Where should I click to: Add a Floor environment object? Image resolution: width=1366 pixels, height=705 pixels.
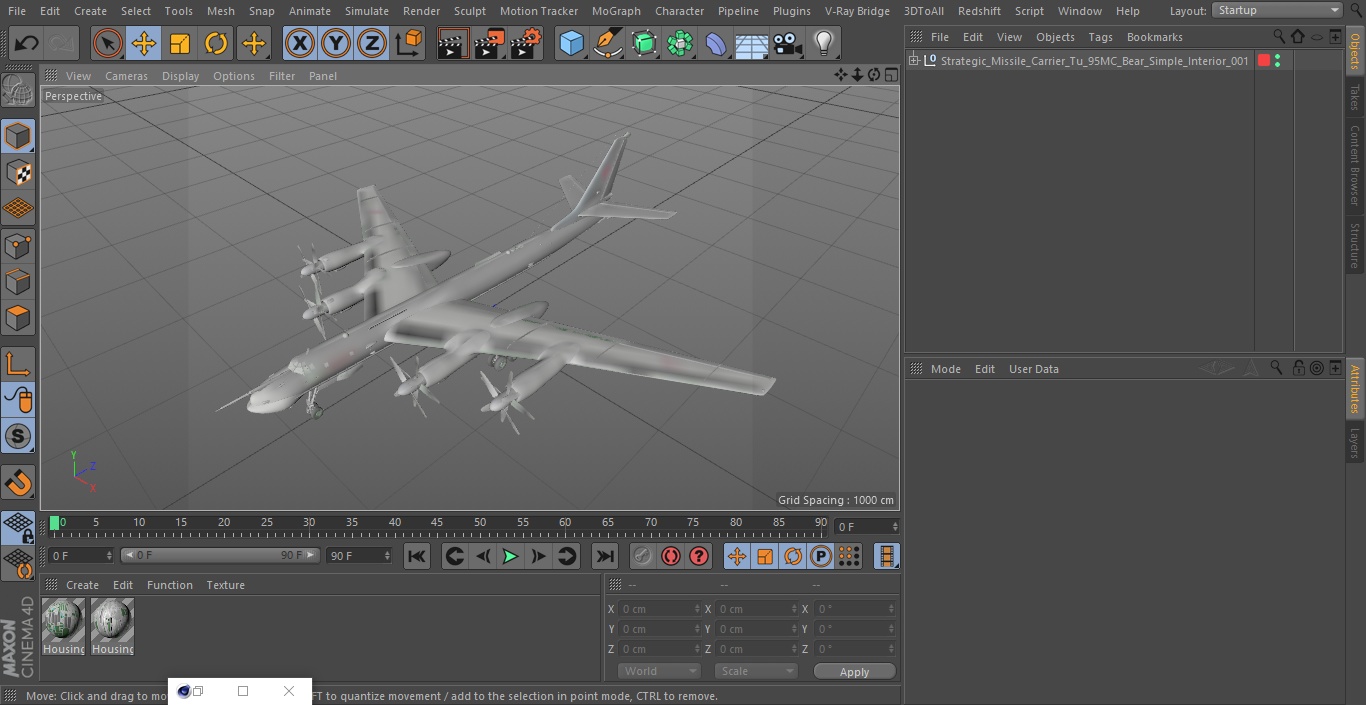tap(752, 43)
